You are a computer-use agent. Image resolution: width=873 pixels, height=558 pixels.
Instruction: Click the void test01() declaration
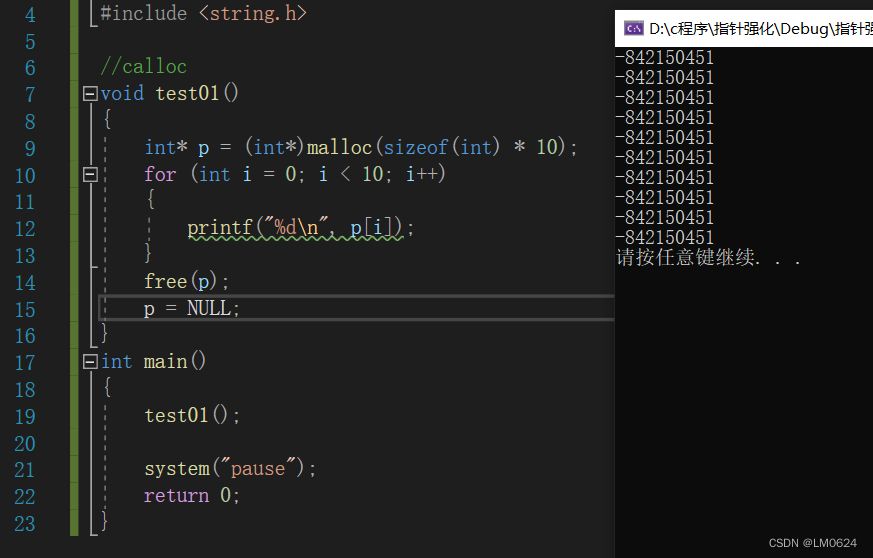point(169,93)
